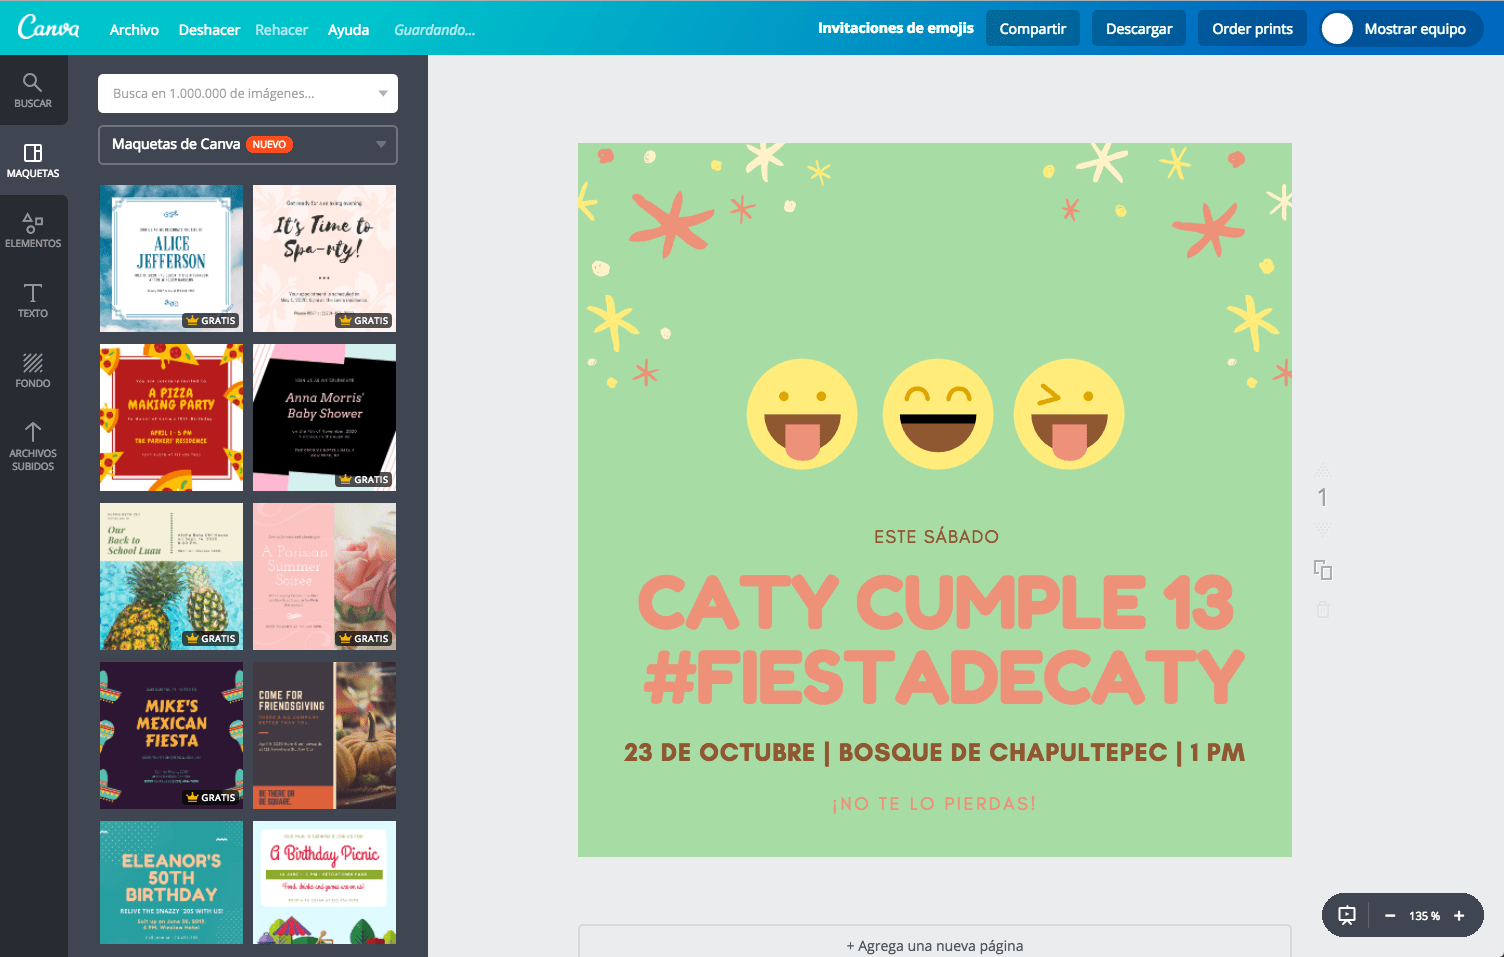Delete page with trash icon
Viewport: 1504px width, 957px height.
pyautogui.click(x=1323, y=609)
